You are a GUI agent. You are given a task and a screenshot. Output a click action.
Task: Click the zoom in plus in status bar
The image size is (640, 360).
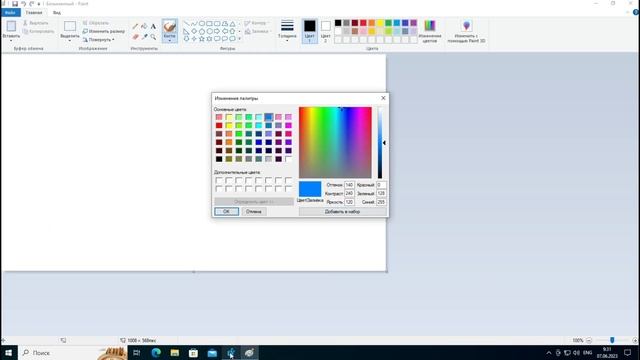pos(635,340)
